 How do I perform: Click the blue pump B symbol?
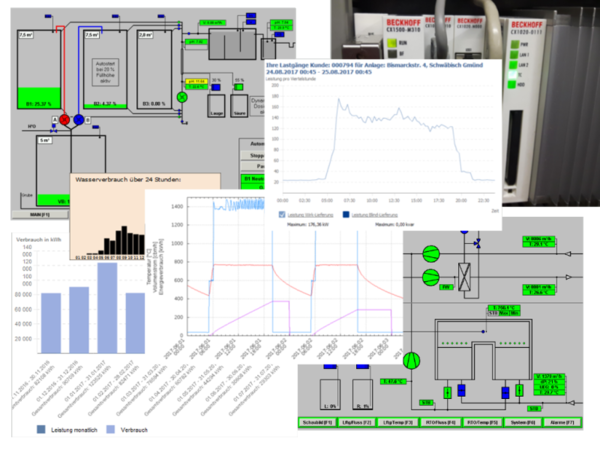click(78, 120)
